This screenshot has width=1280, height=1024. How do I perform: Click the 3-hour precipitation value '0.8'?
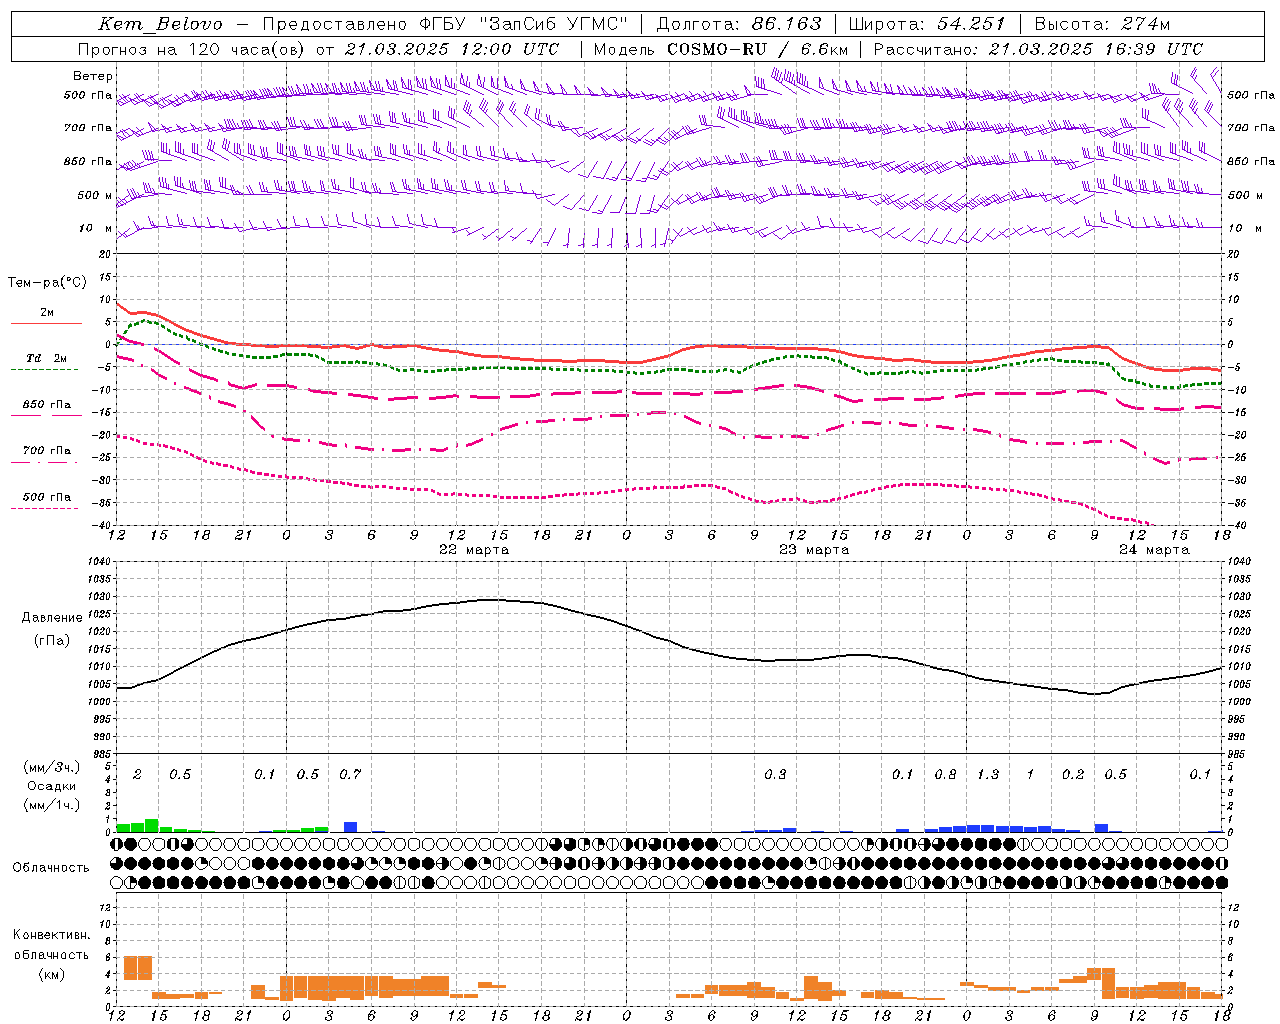945,775
